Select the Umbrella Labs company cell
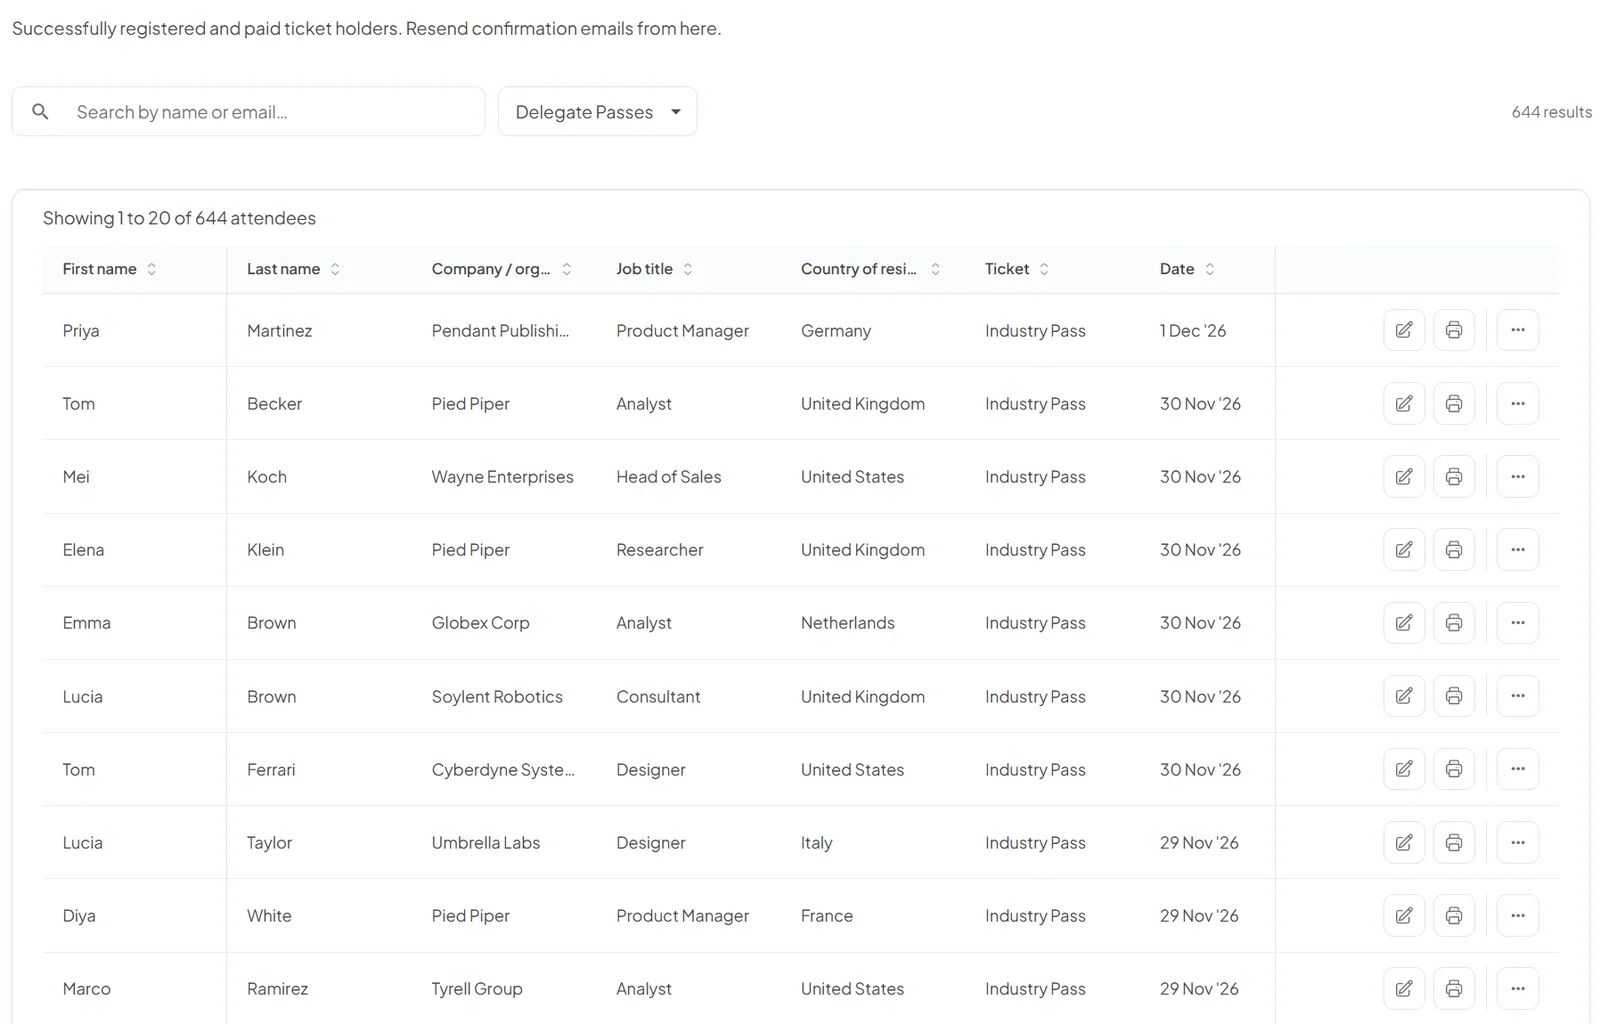The height and width of the screenshot is (1024, 1600). tap(486, 843)
